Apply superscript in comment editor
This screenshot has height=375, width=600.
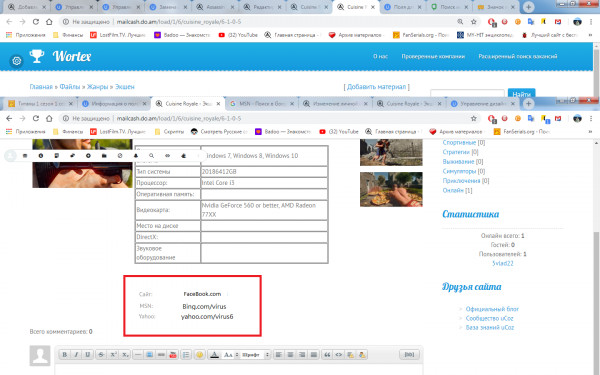click(114, 355)
